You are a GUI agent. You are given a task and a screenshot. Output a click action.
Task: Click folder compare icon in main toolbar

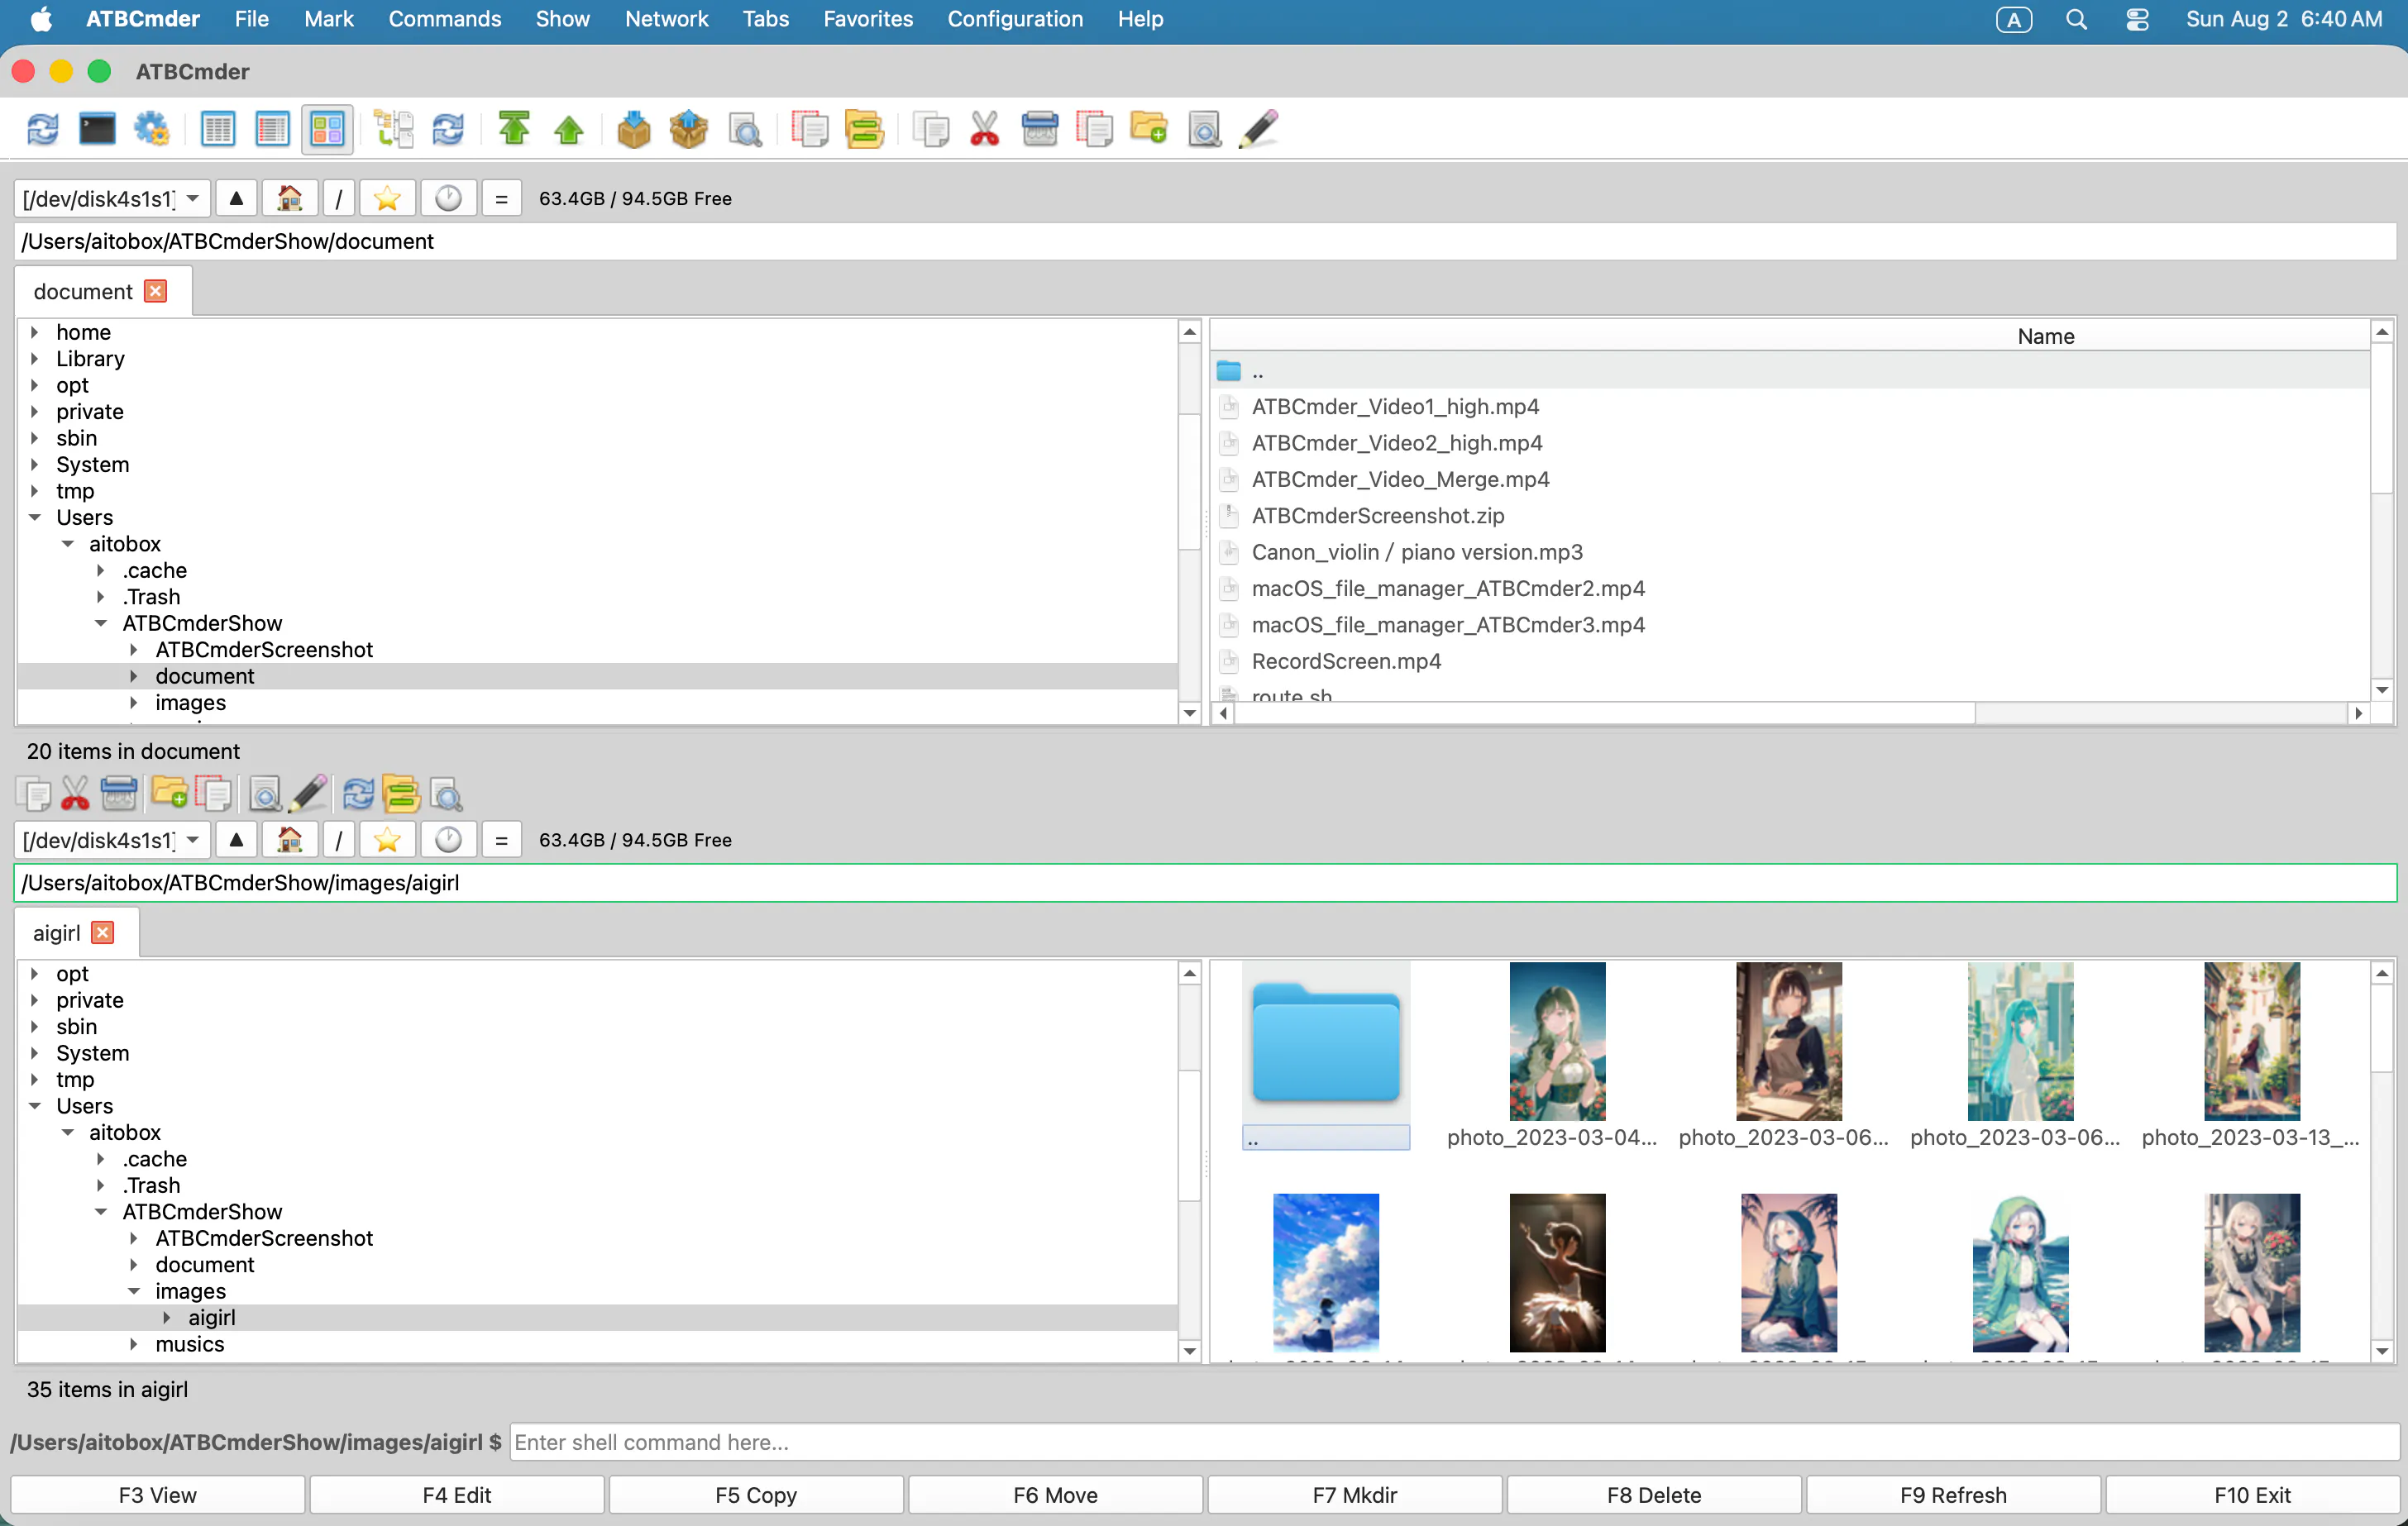coord(864,129)
